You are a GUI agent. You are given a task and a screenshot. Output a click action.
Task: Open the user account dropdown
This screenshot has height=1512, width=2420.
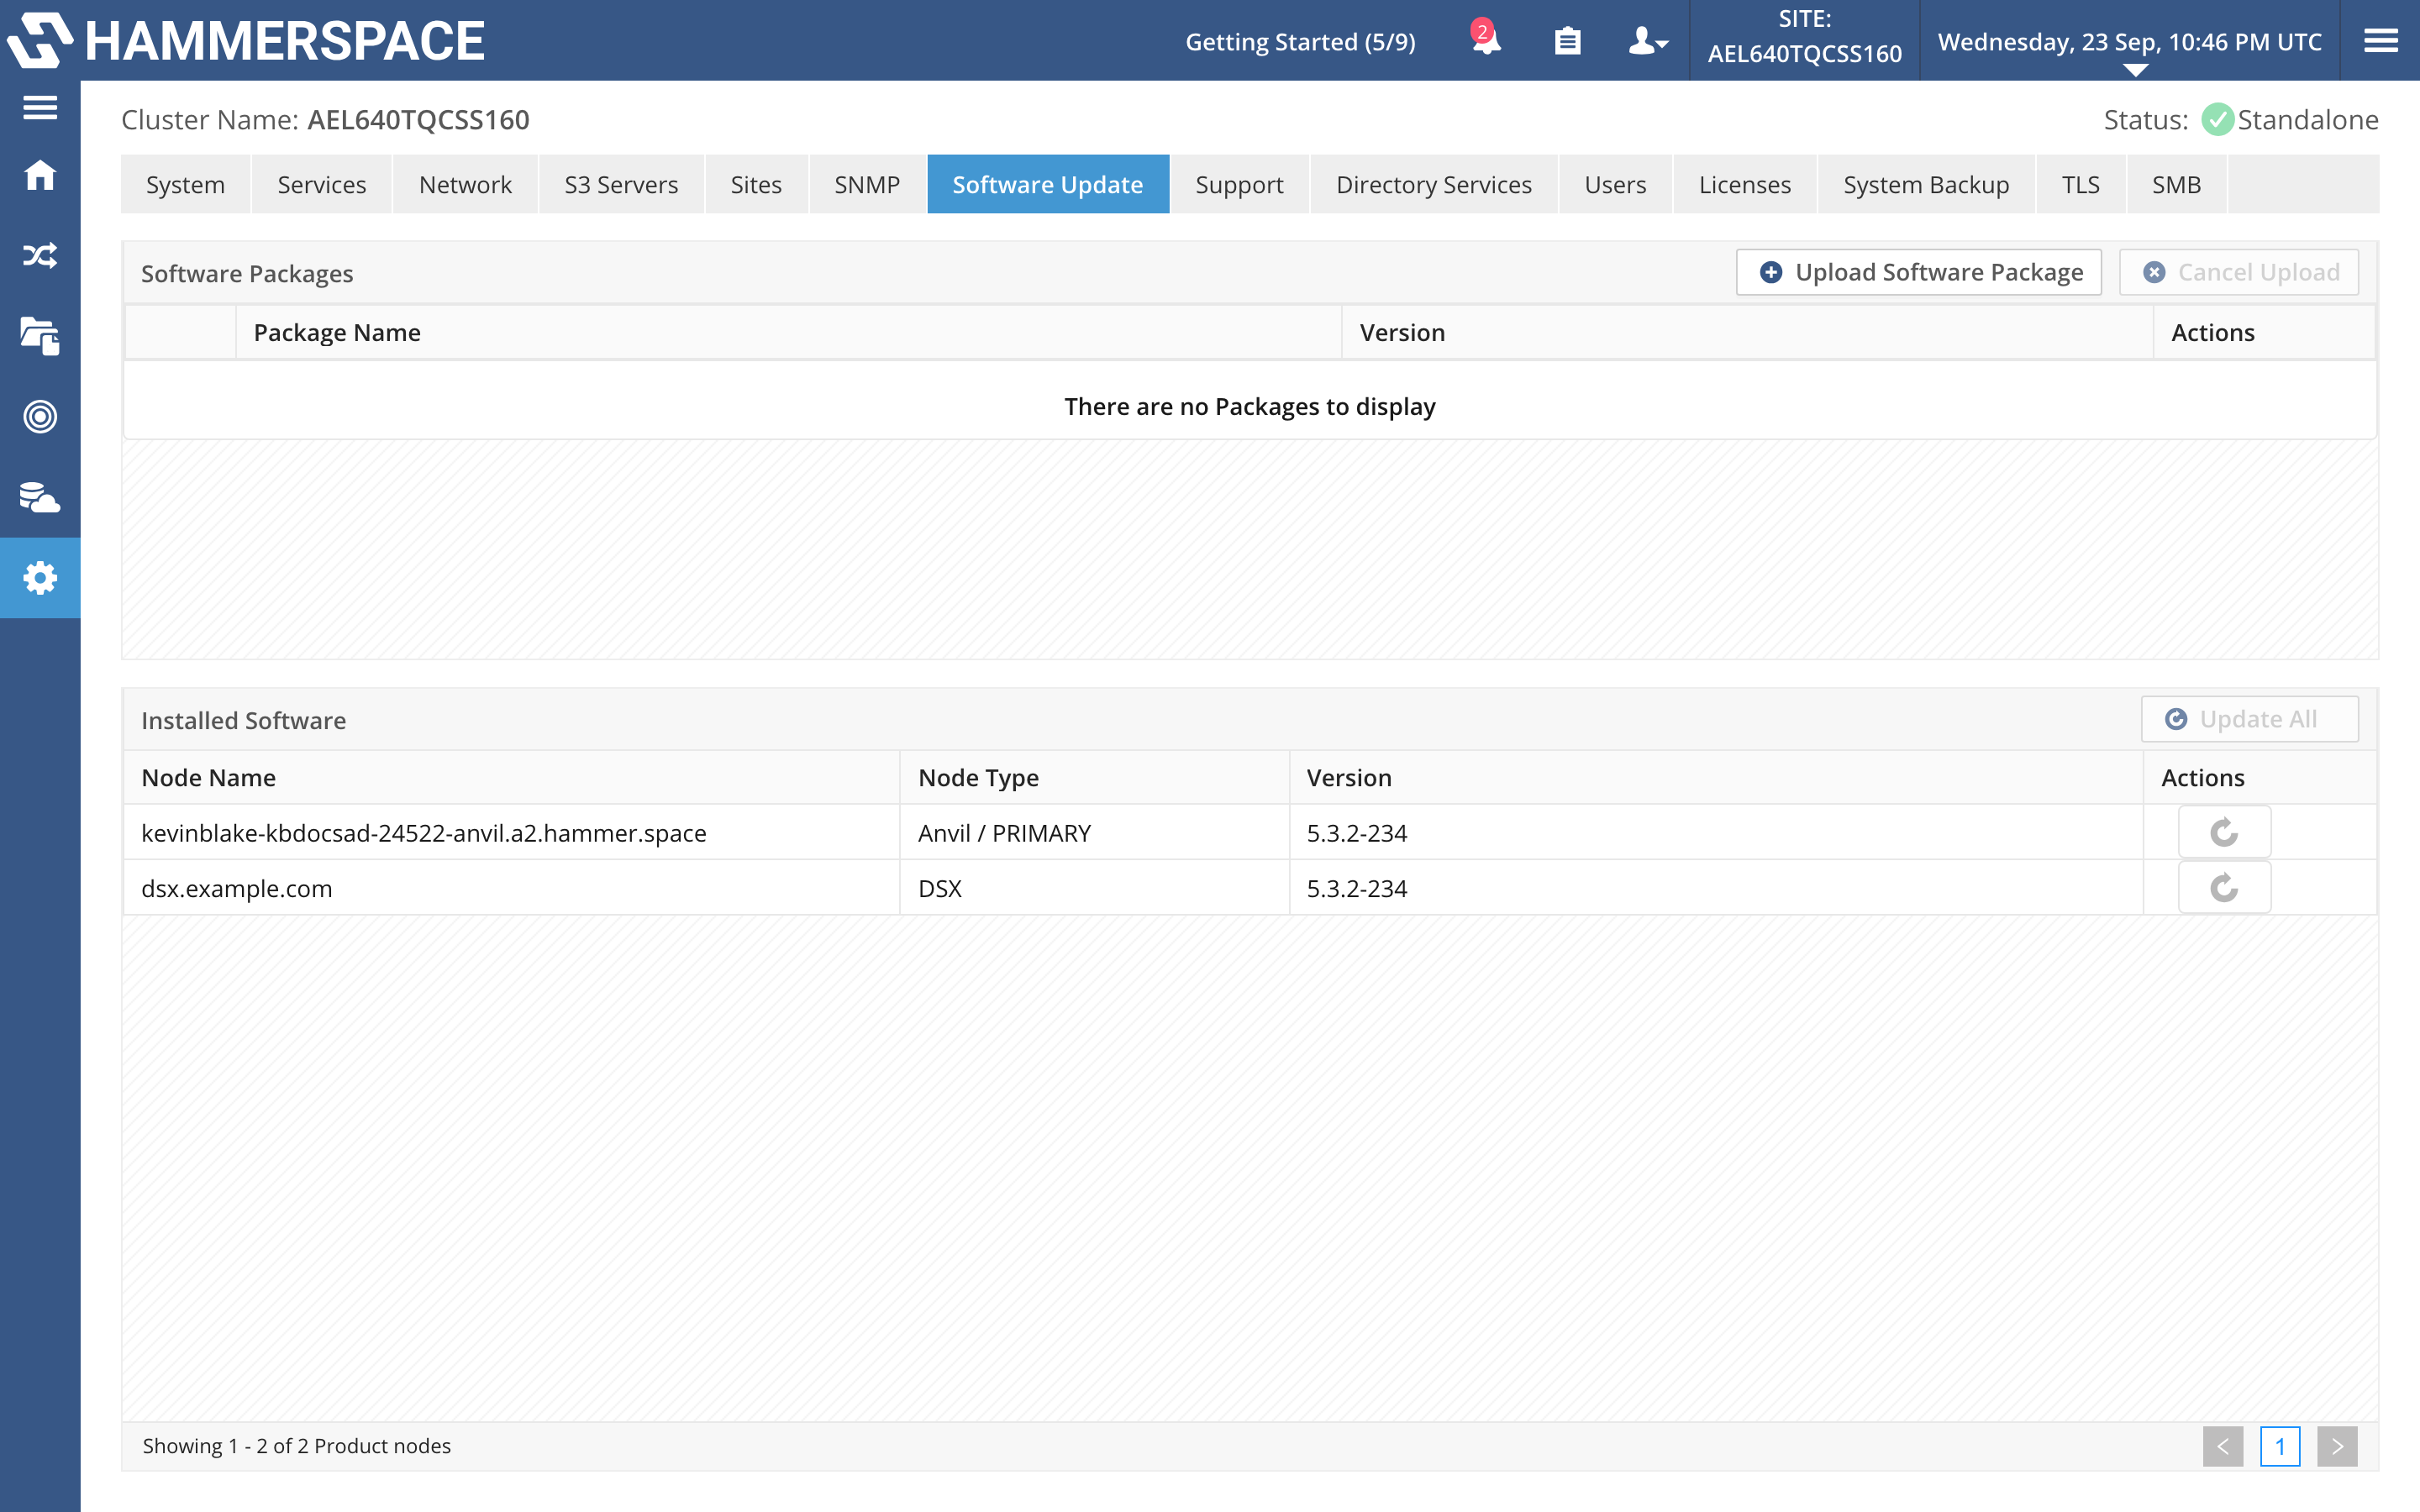click(1648, 41)
